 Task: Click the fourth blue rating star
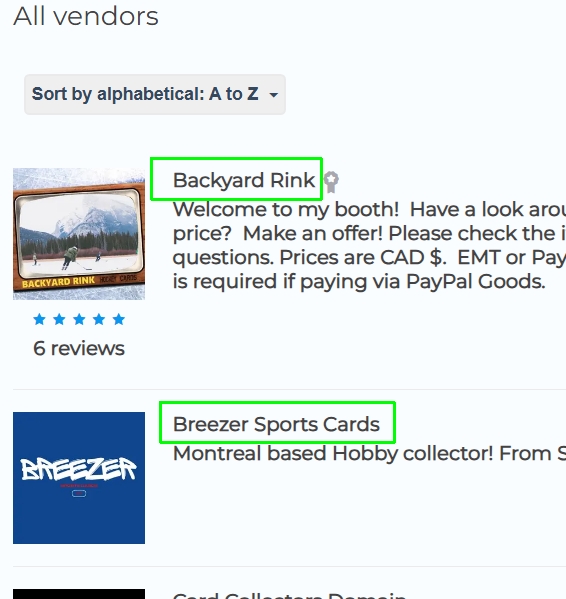(99, 319)
